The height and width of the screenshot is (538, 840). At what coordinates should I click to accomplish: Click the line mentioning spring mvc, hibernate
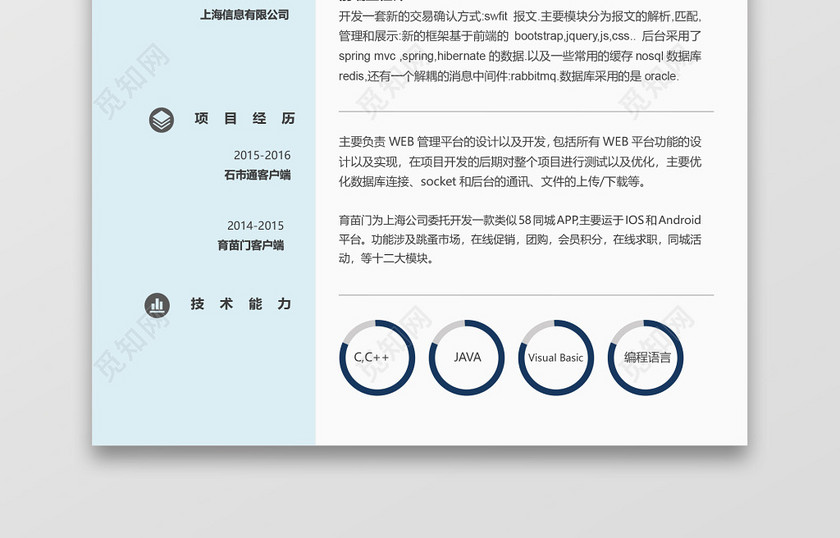(520, 56)
